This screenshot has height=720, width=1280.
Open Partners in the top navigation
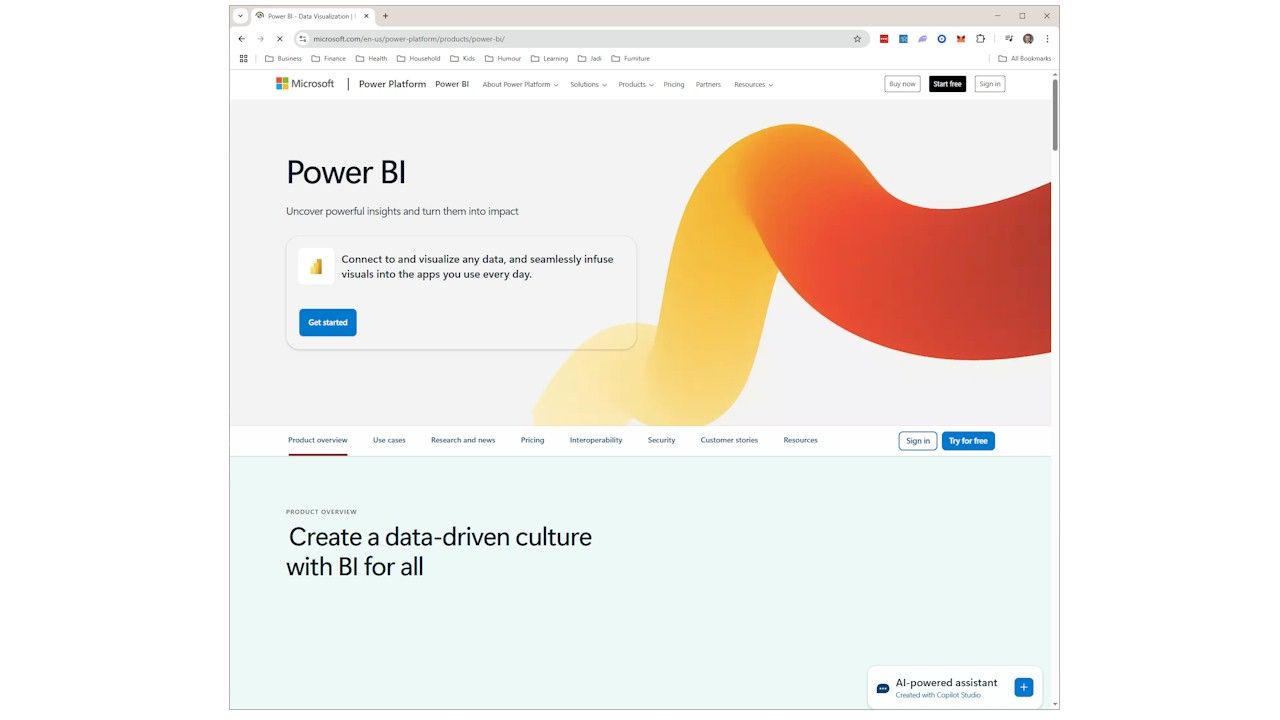708,85
